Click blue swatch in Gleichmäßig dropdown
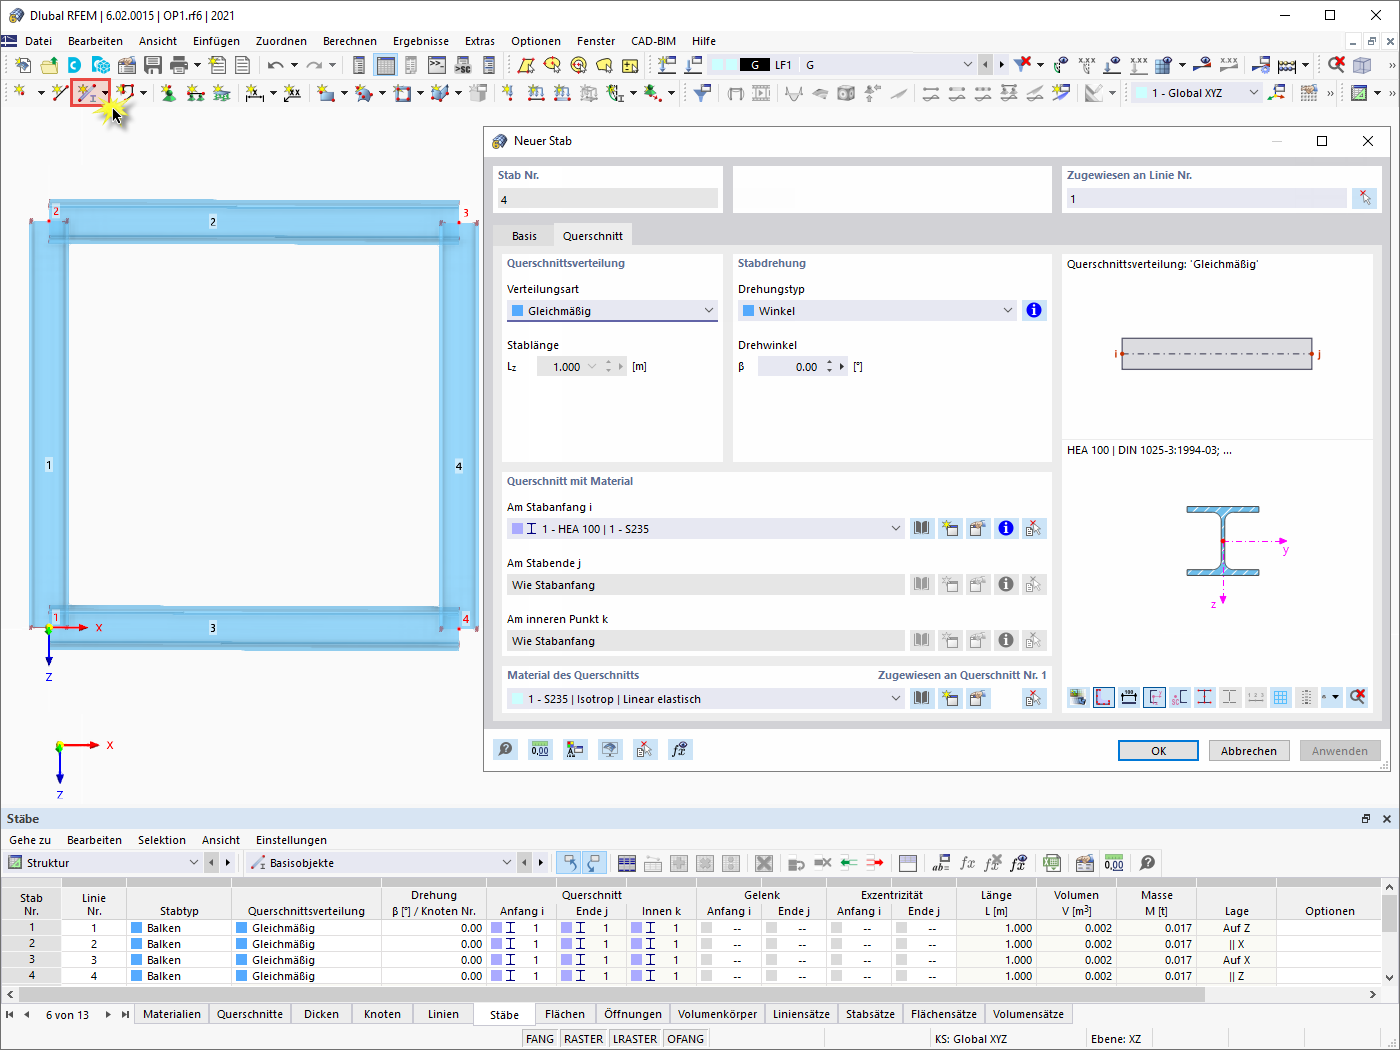Screen dimensions: 1400x1050 click(517, 311)
